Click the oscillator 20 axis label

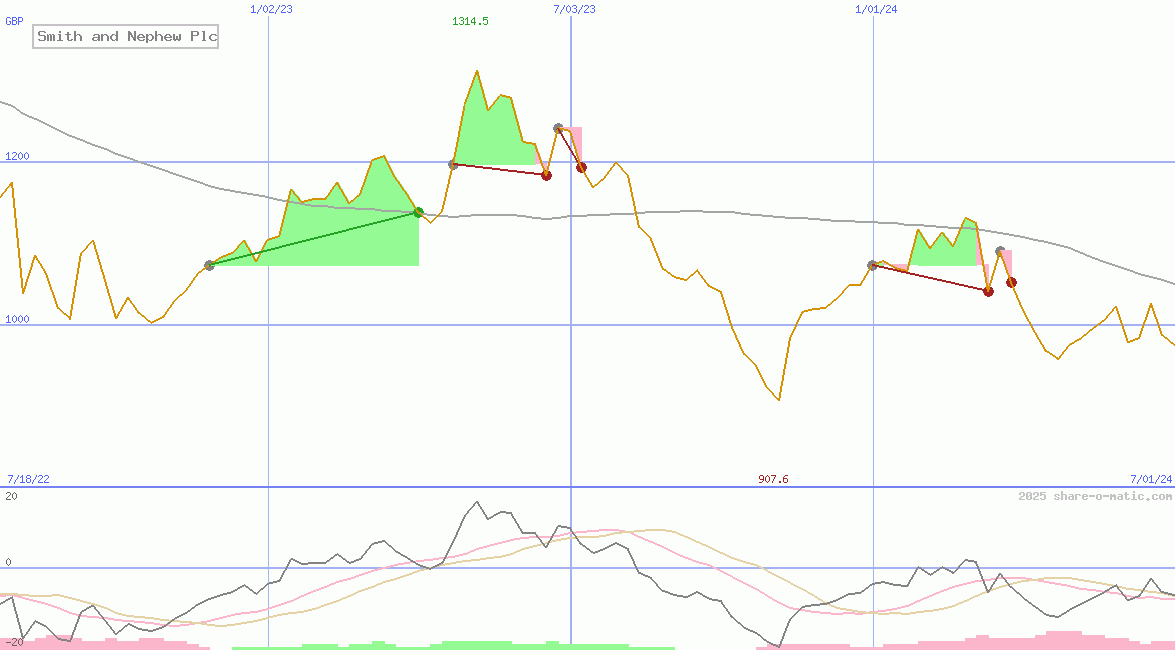[x=11, y=496]
